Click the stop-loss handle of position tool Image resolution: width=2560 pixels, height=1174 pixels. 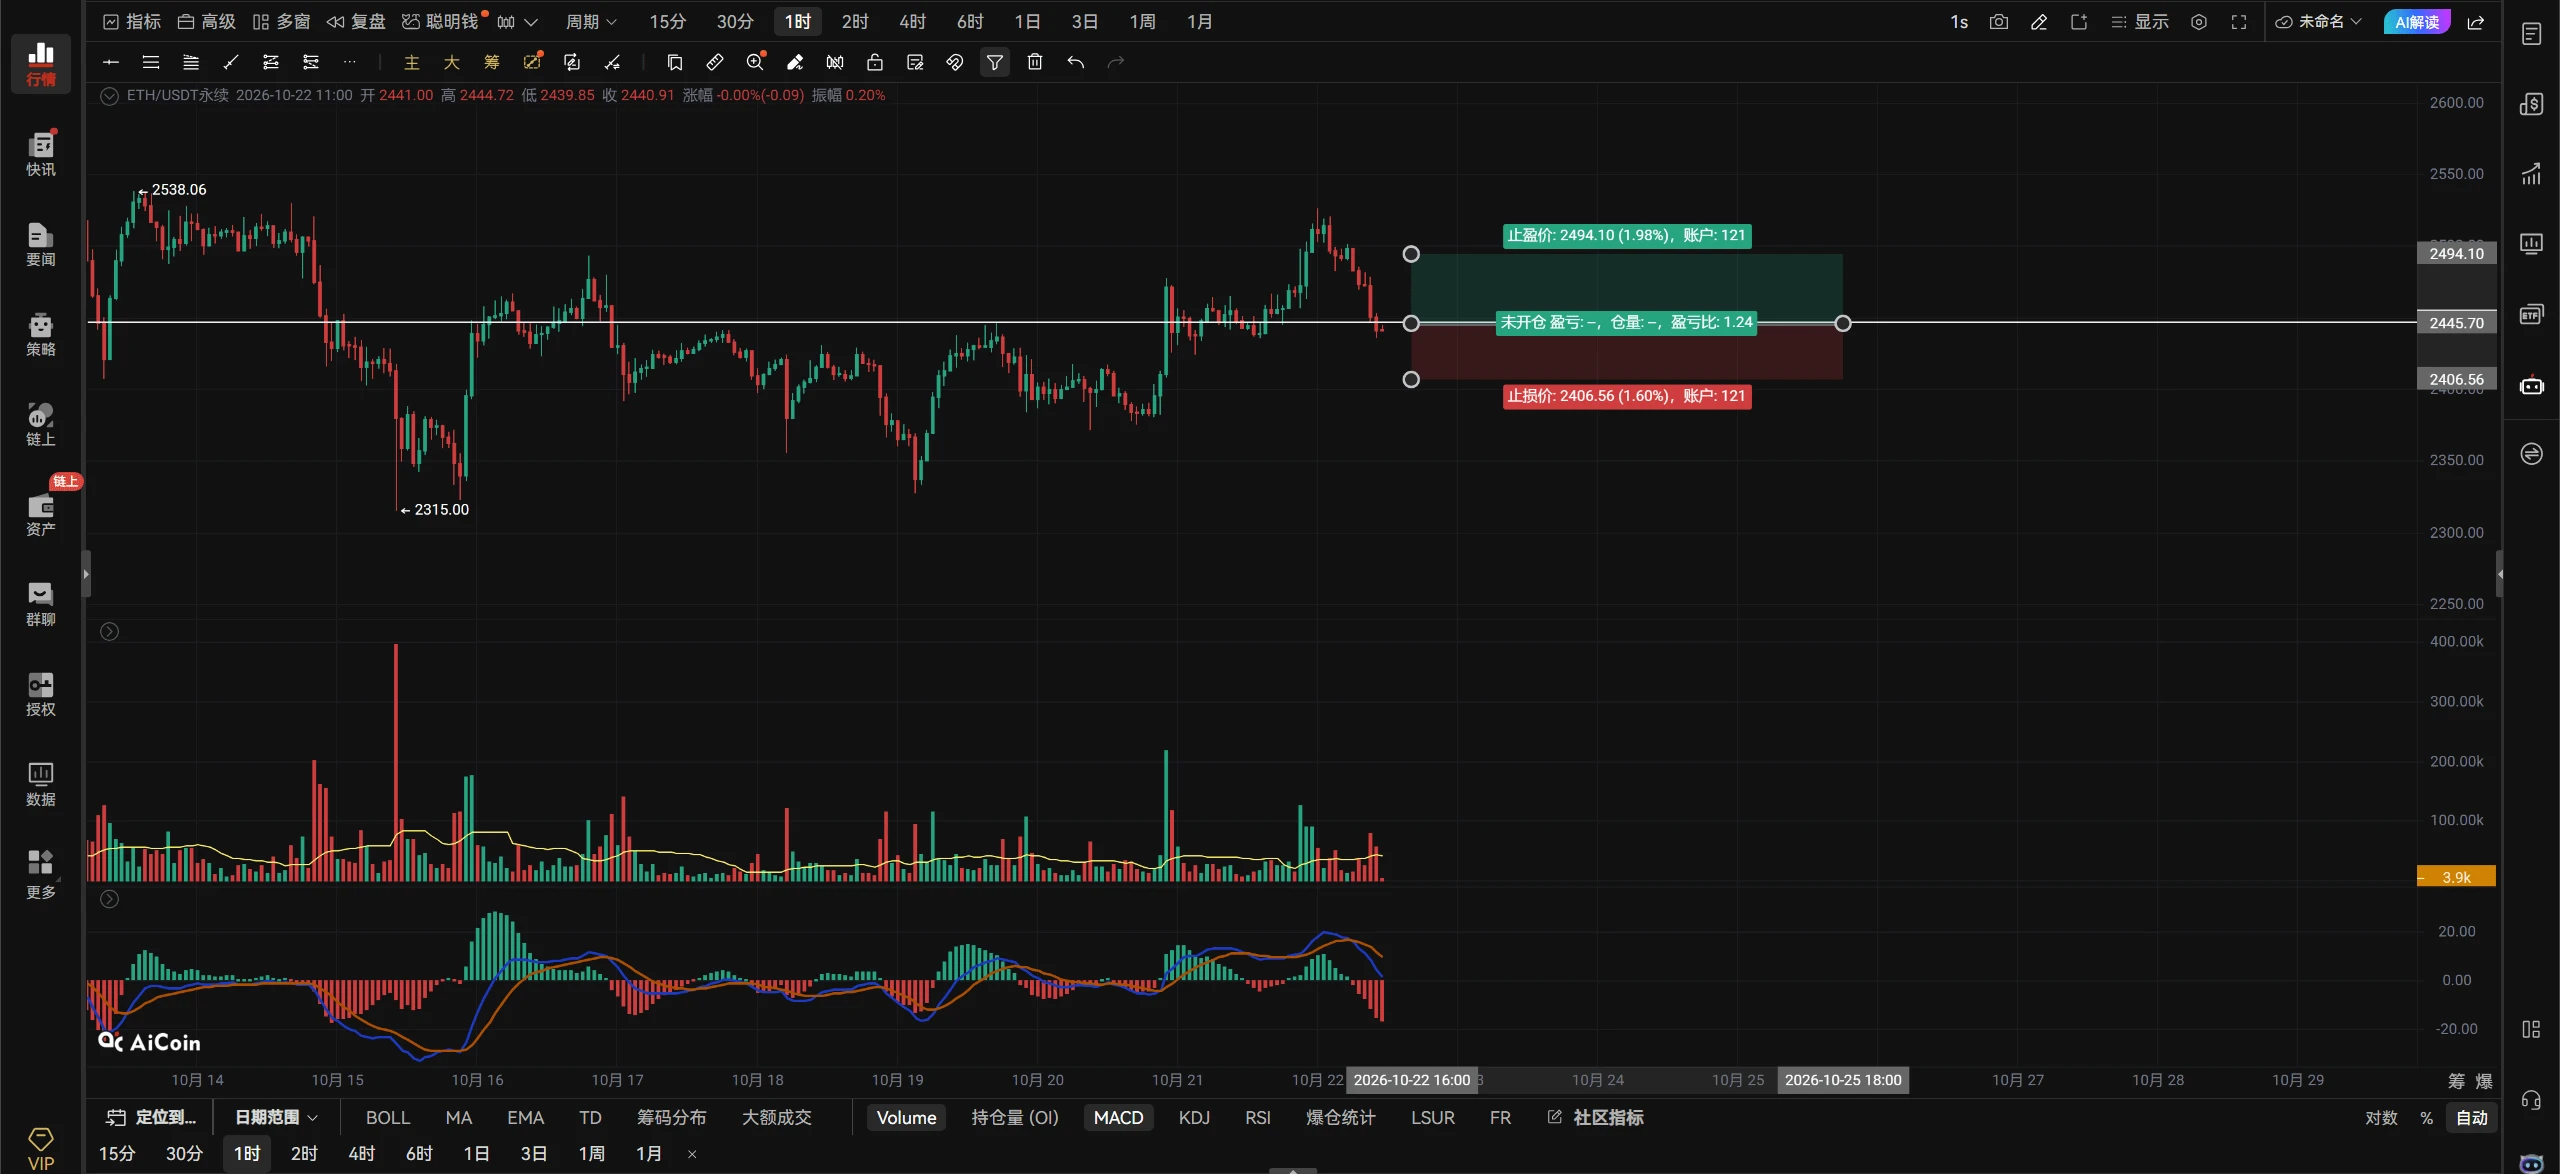tap(1410, 379)
